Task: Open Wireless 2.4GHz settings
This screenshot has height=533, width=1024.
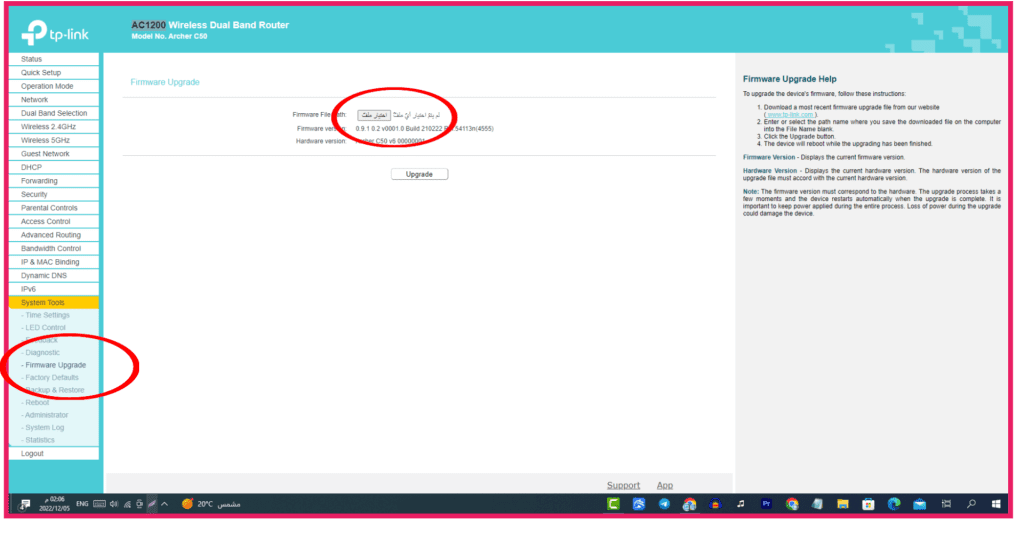Action: 54,127
